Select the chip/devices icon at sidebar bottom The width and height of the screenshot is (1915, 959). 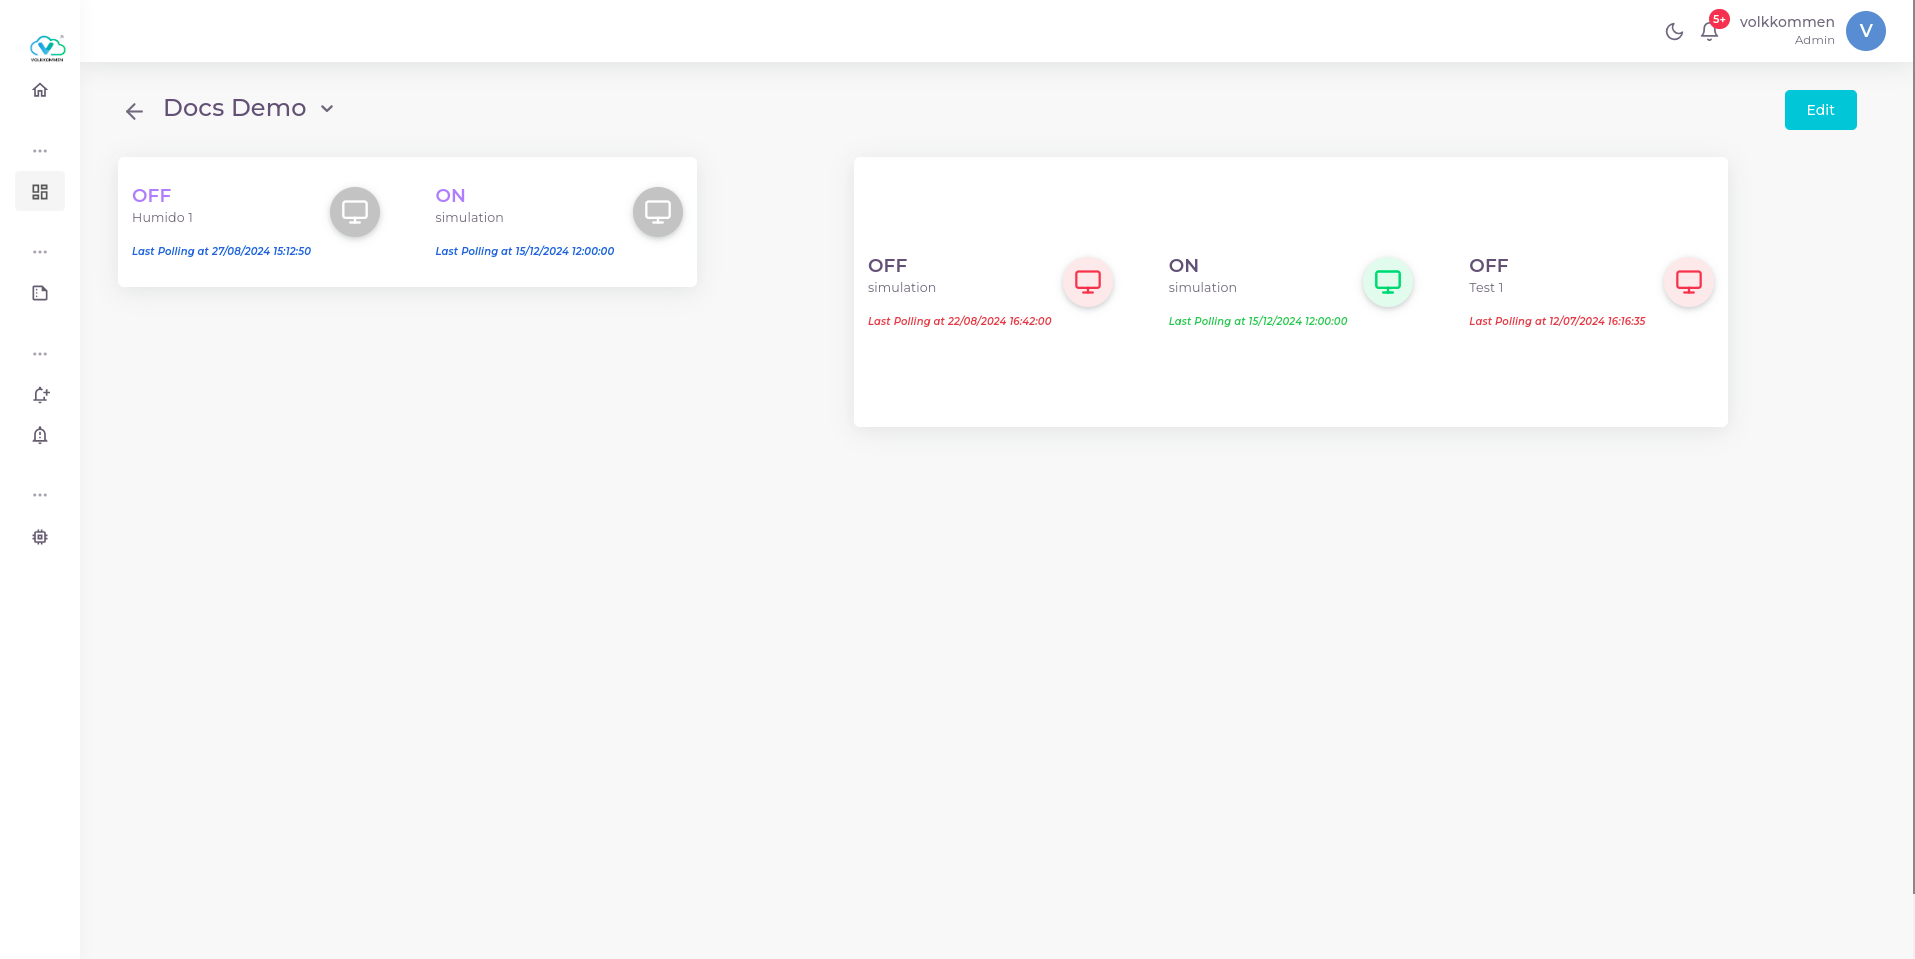pyautogui.click(x=40, y=537)
